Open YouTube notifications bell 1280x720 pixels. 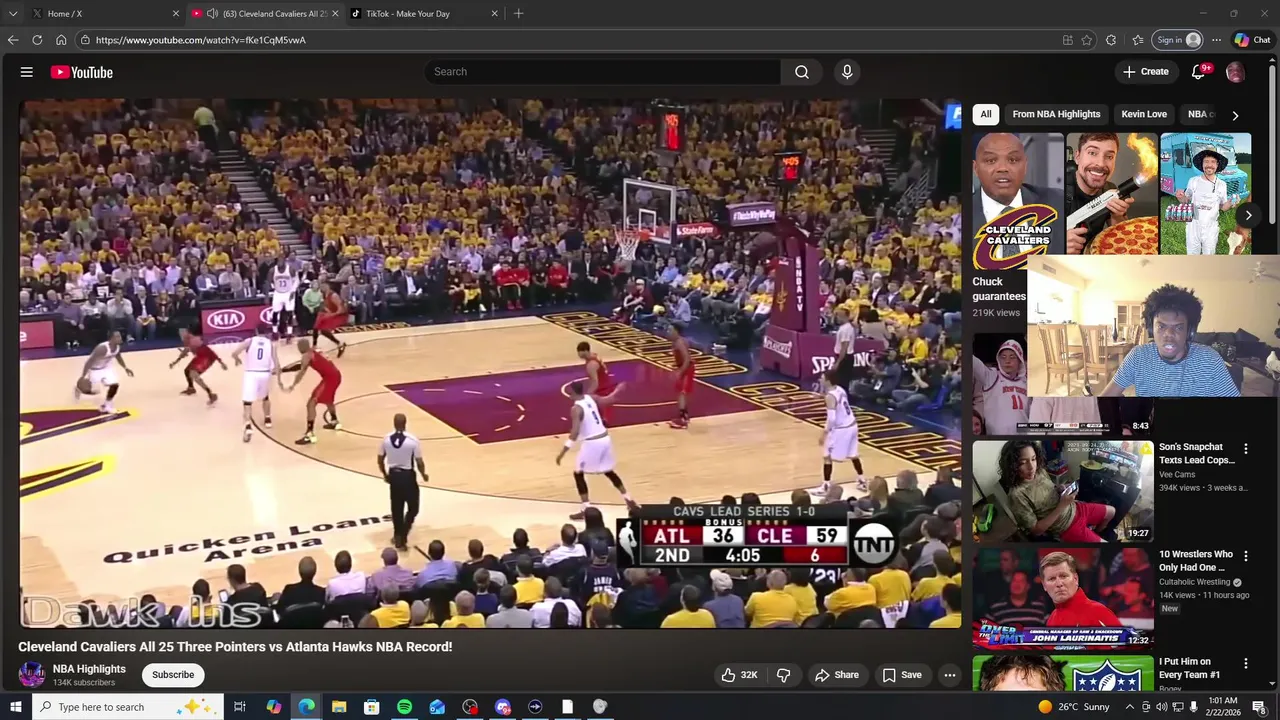pos(1198,72)
